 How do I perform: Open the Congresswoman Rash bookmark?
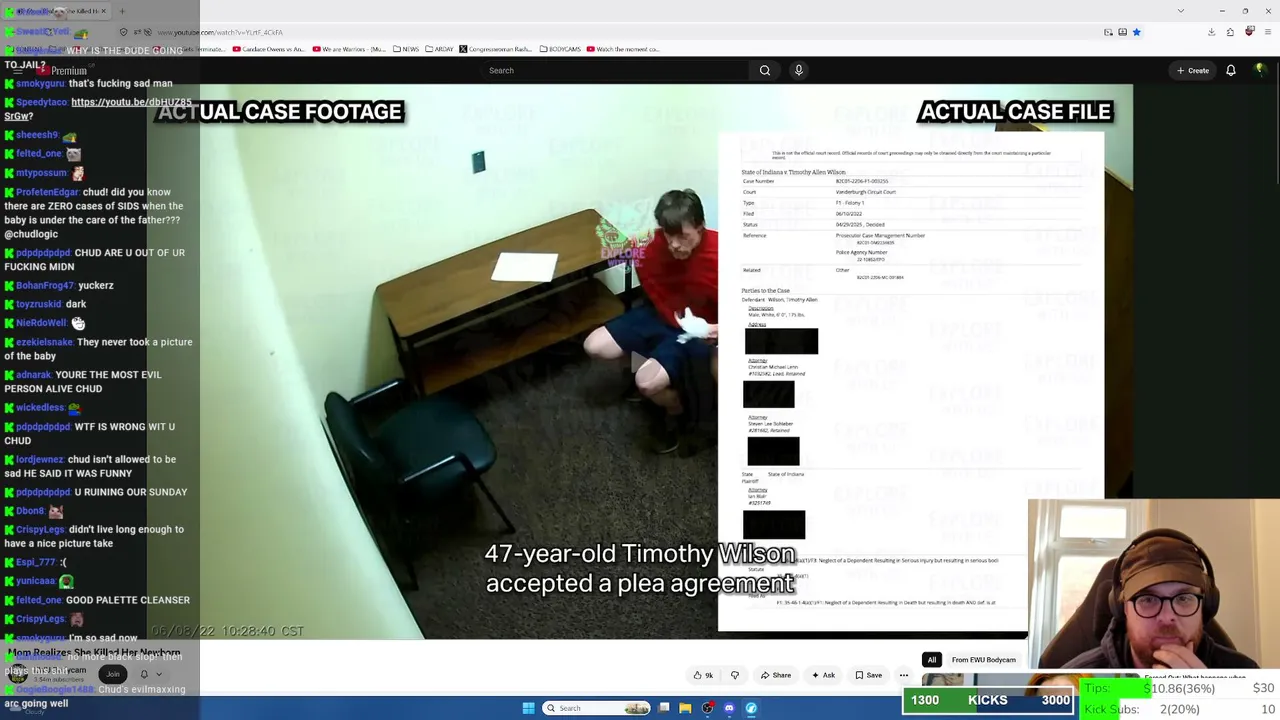(495, 49)
